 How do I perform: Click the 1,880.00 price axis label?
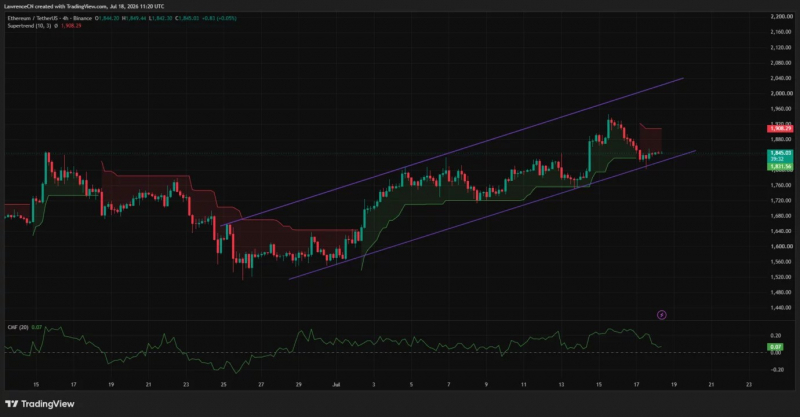(x=781, y=139)
